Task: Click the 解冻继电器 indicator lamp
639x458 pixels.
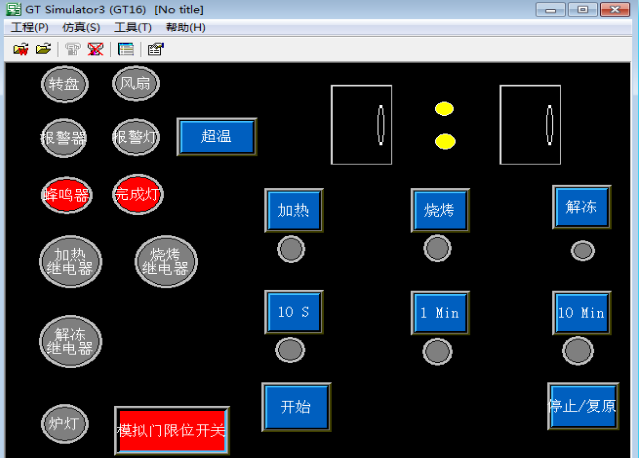Action: coord(71,341)
